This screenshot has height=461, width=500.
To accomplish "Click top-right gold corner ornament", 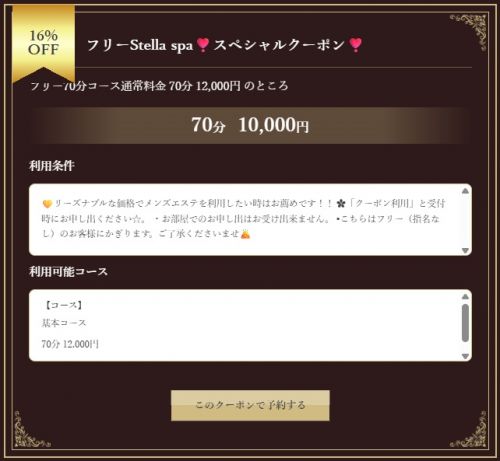I will click(468, 32).
